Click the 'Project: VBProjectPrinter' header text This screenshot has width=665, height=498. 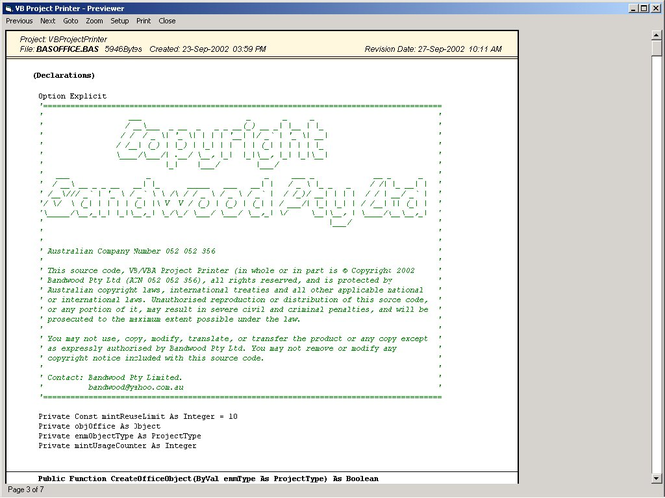pyautogui.click(x=63, y=39)
